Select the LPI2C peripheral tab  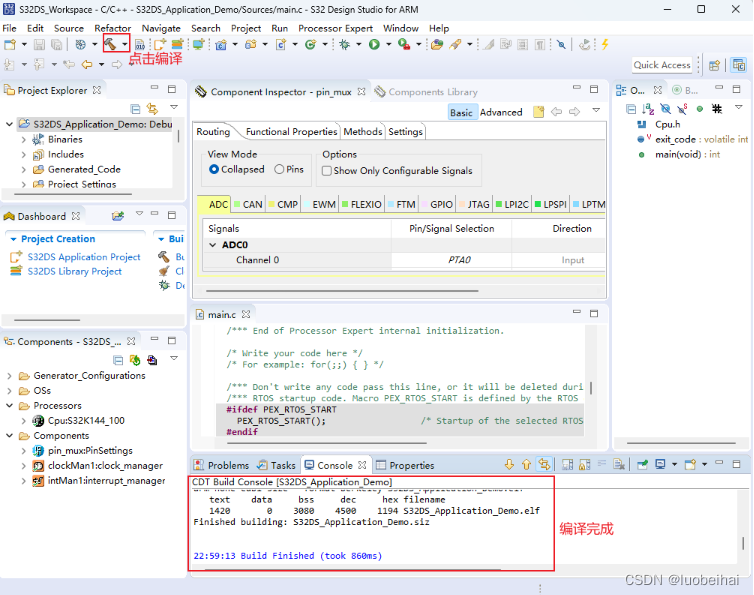click(x=512, y=204)
